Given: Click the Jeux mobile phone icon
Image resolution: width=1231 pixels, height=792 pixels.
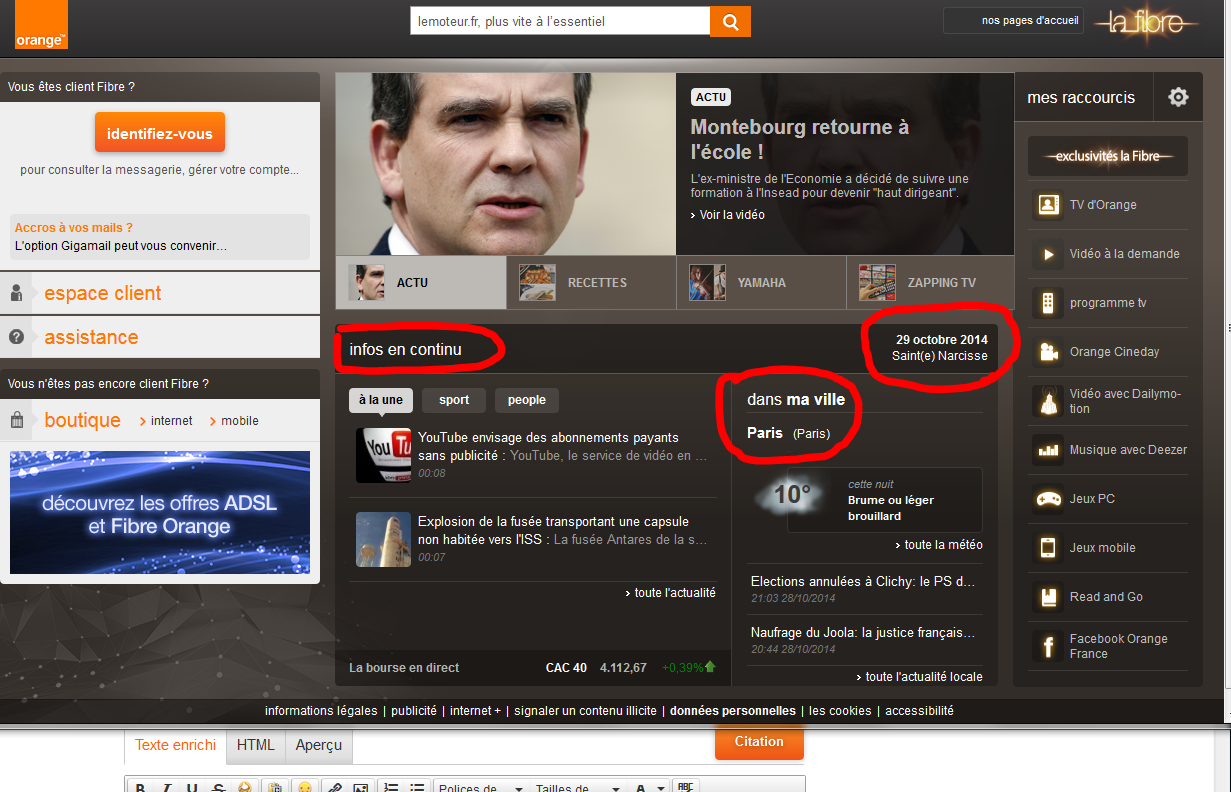Looking at the screenshot, I should coord(1048,548).
